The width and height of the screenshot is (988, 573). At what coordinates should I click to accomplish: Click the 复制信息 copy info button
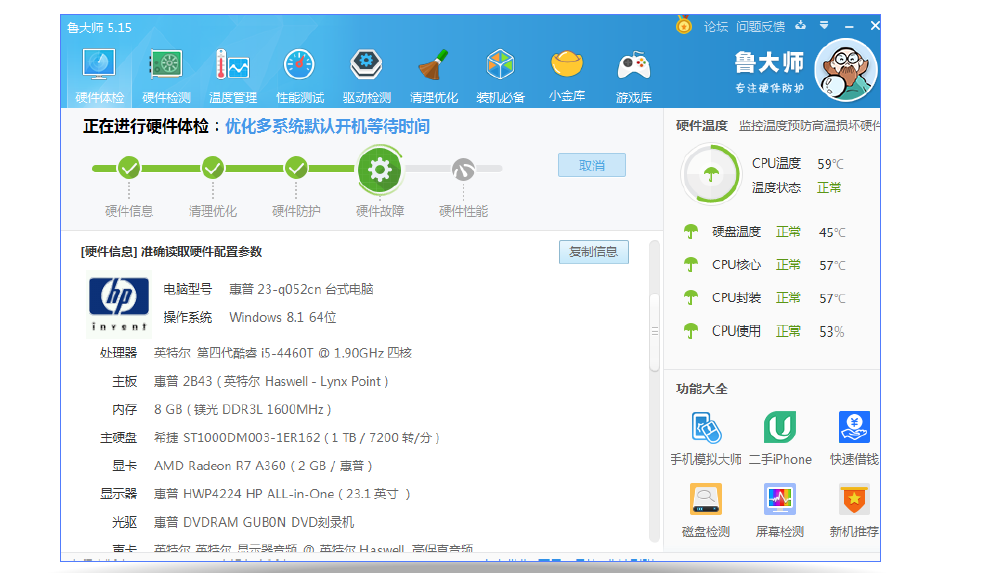tap(594, 252)
